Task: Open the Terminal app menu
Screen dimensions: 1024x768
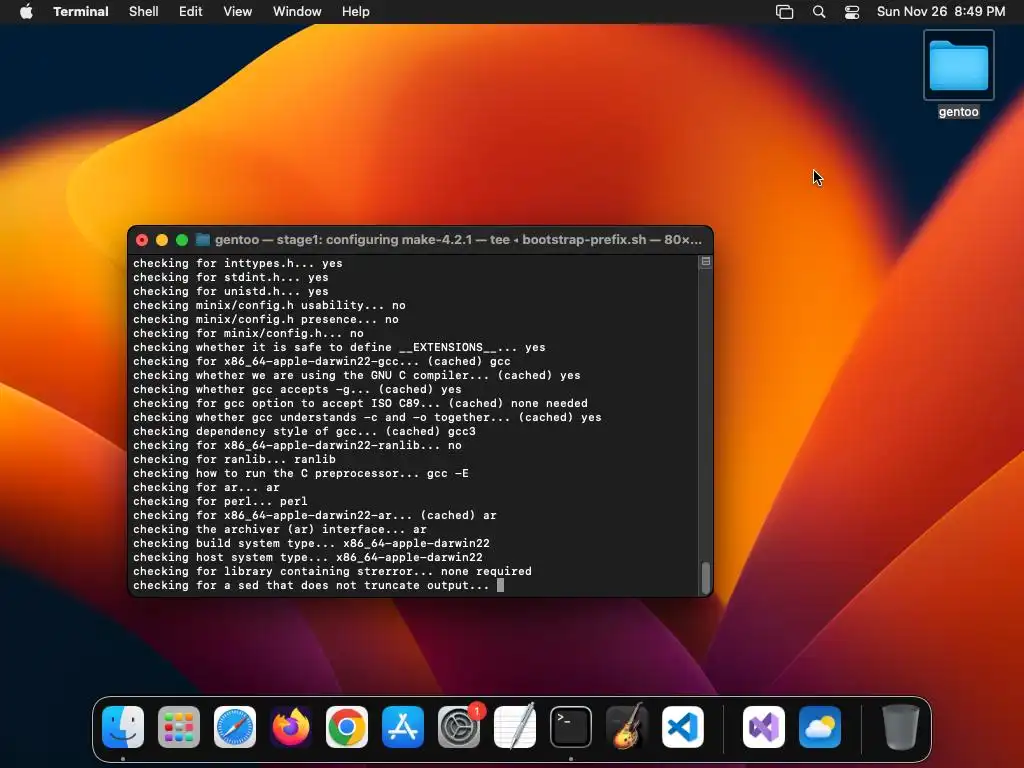Action: [81, 12]
